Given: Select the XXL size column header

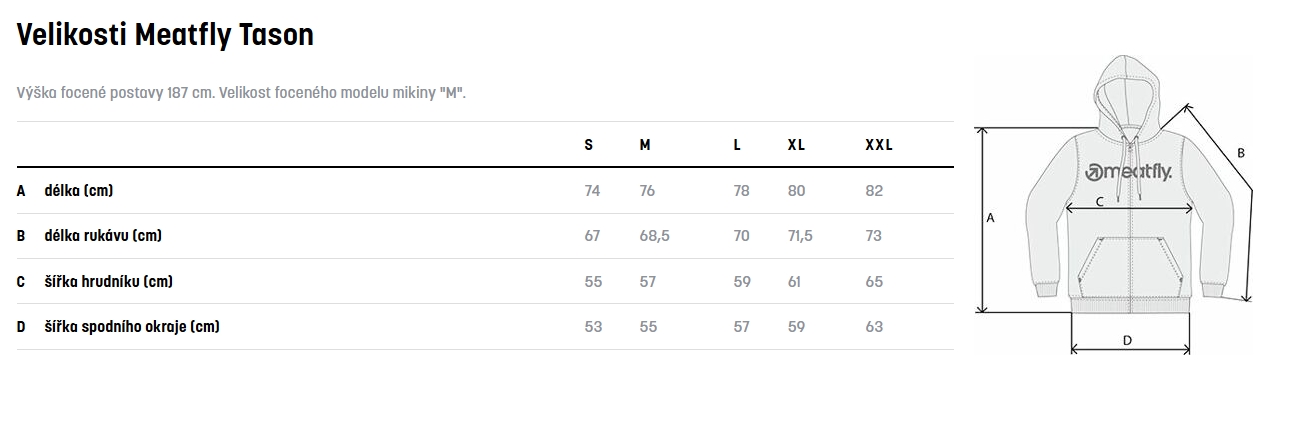Looking at the screenshot, I should (879, 145).
